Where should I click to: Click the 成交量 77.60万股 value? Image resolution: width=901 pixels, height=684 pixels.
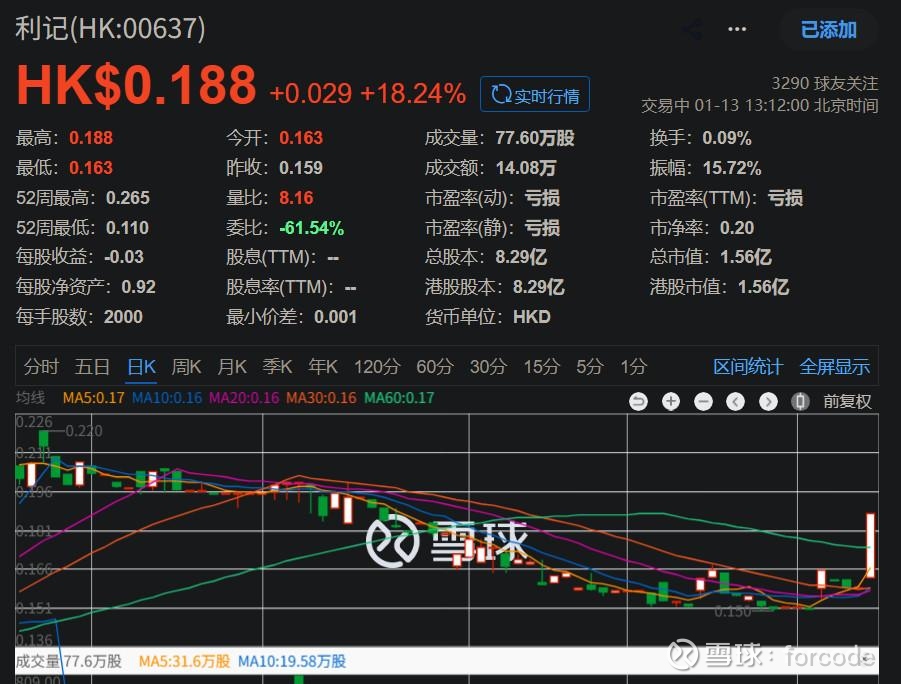[x=535, y=138]
